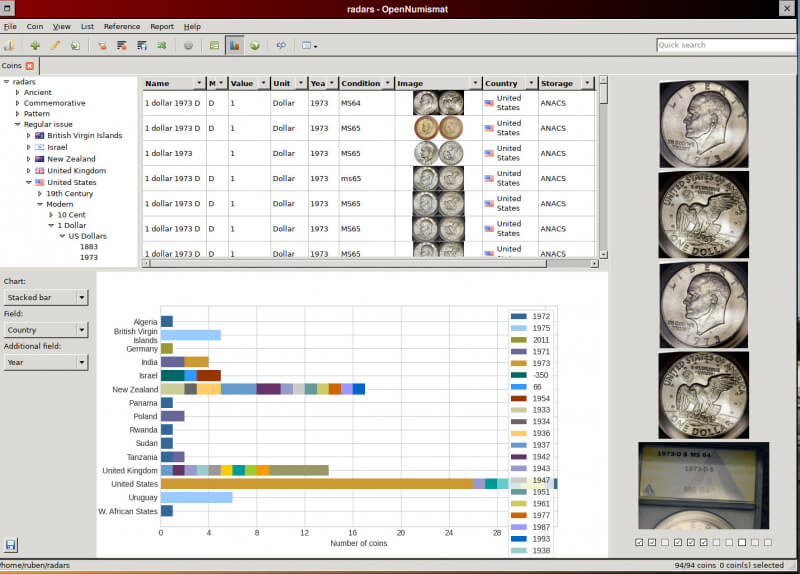The height and width of the screenshot is (574, 800).
Task: Edit the coin using the pencil icon
Action: coord(55,45)
